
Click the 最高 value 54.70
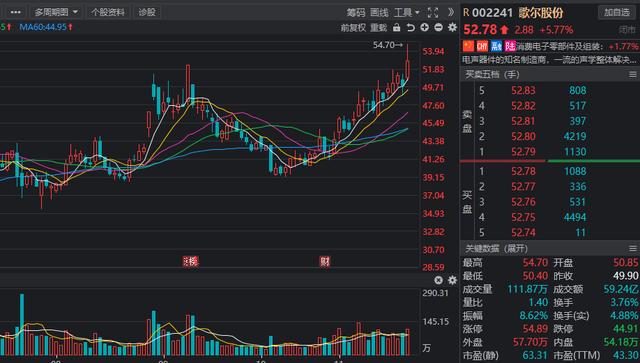535,263
